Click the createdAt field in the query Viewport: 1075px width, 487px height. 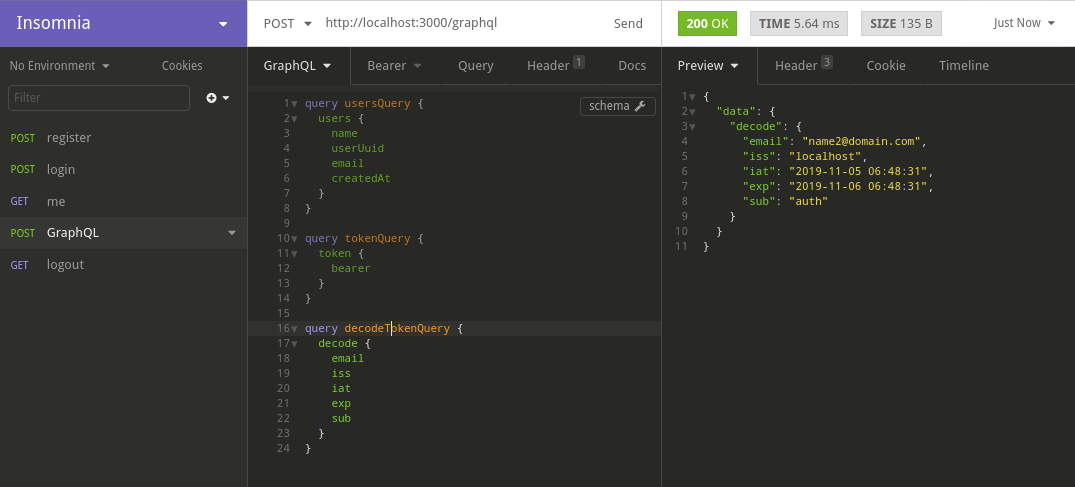[x=361, y=178]
